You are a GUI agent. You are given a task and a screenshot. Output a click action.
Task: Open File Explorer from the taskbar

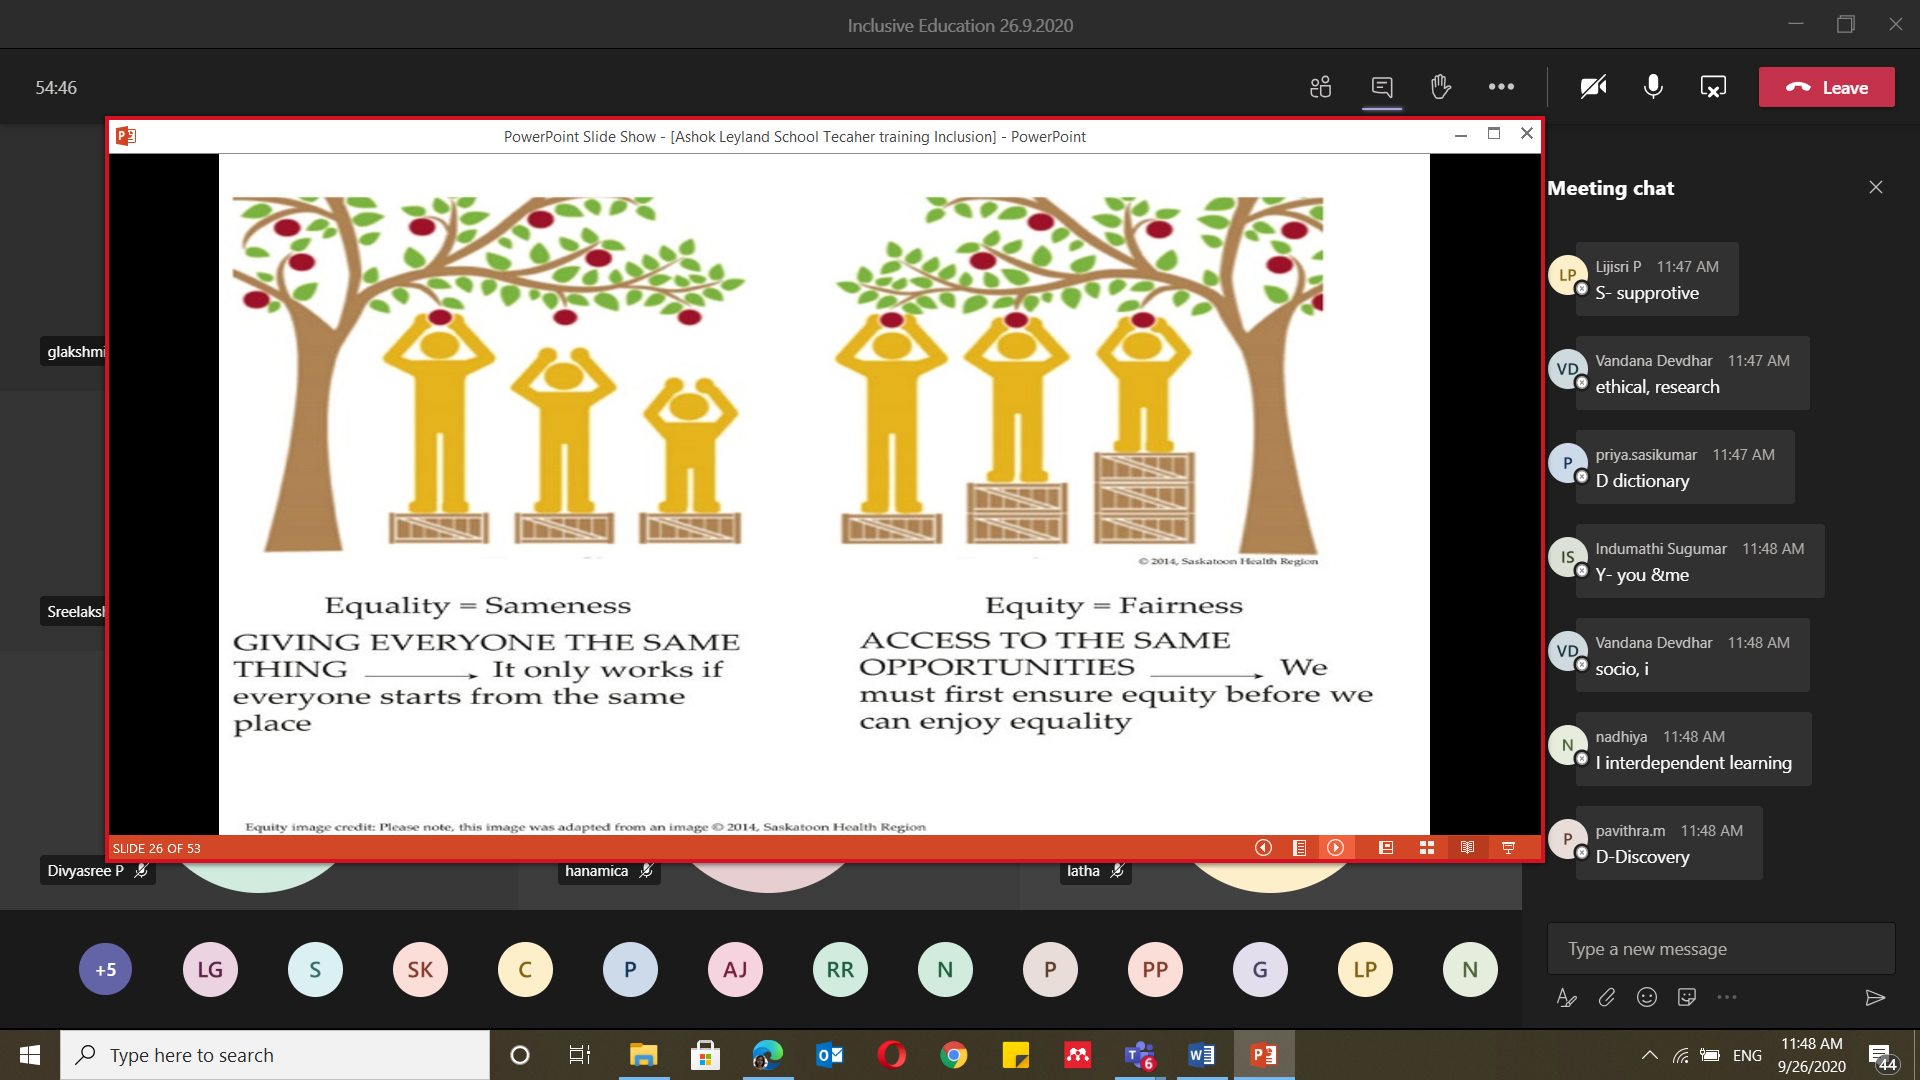tap(643, 1055)
